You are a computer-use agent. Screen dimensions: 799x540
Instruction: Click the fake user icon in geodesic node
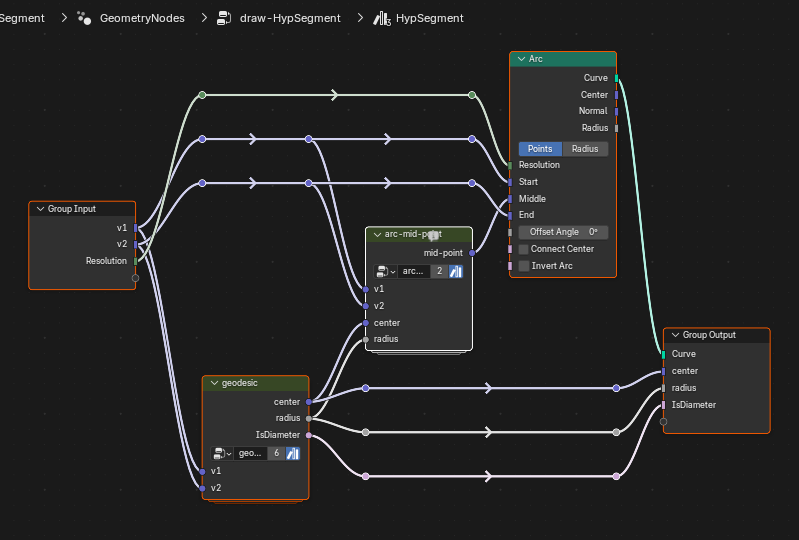pos(293,453)
